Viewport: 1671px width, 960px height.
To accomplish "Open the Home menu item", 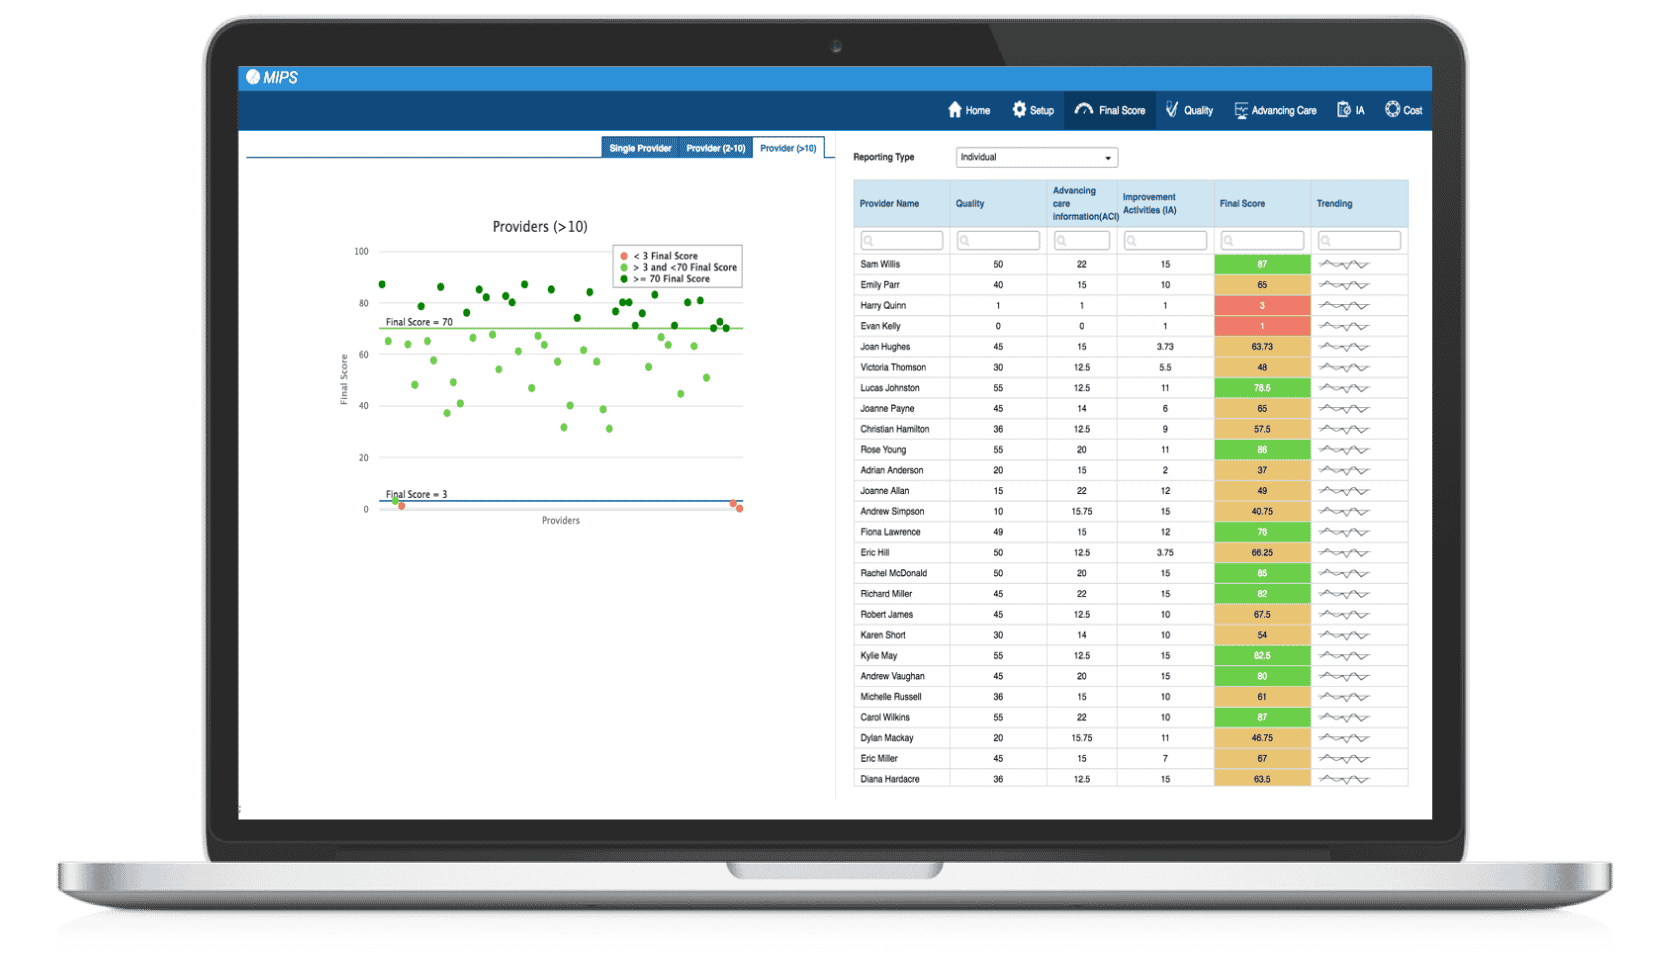I will 969,110.
